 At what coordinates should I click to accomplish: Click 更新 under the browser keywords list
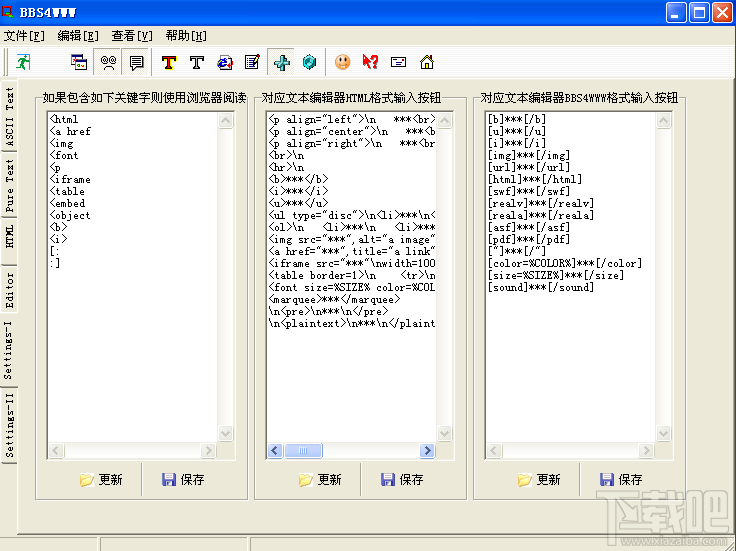tap(101, 480)
